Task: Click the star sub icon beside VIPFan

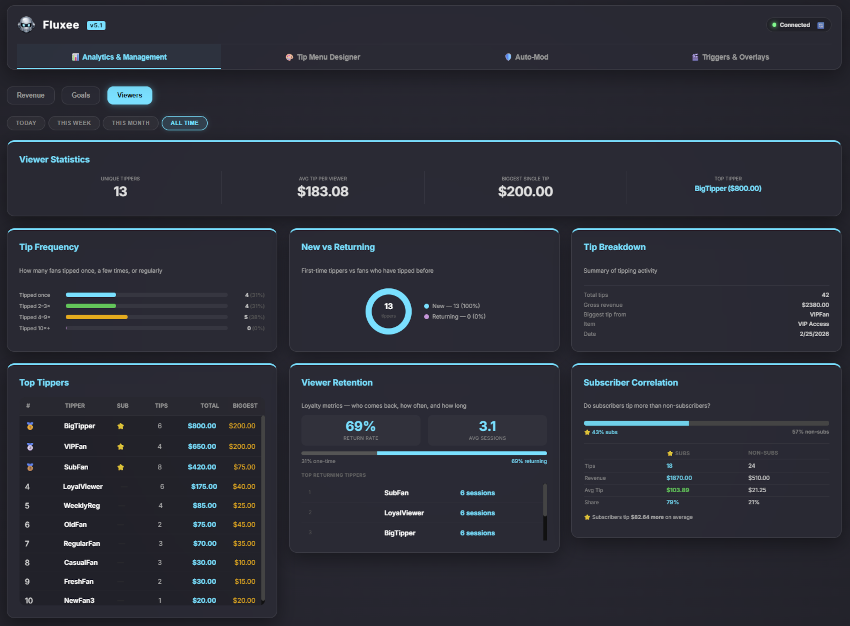Action: [x=120, y=447]
